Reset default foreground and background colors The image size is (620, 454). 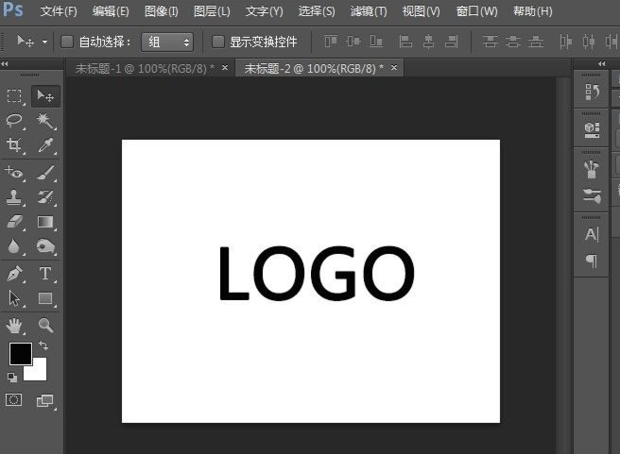12,377
